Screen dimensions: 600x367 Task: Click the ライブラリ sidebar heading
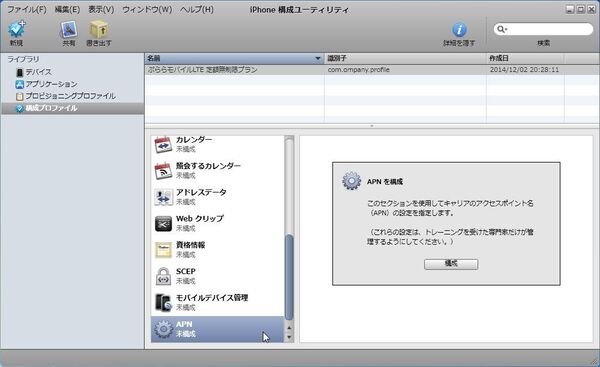pyautogui.click(x=23, y=59)
